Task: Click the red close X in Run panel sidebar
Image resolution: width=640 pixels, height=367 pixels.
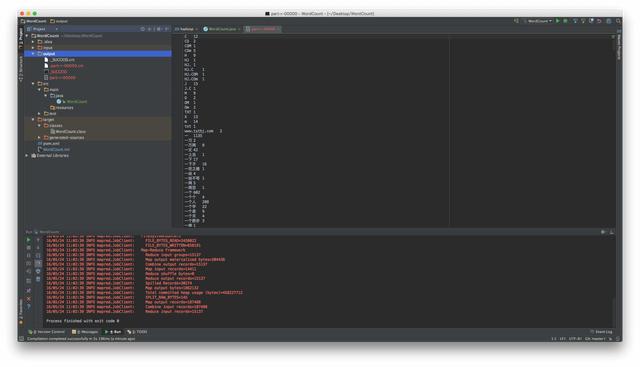Action: [28, 298]
